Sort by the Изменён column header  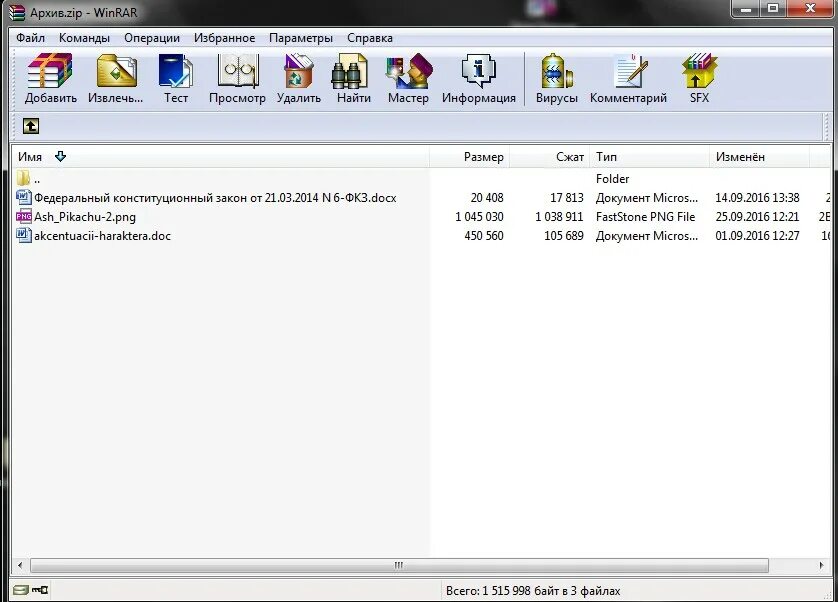(759, 157)
